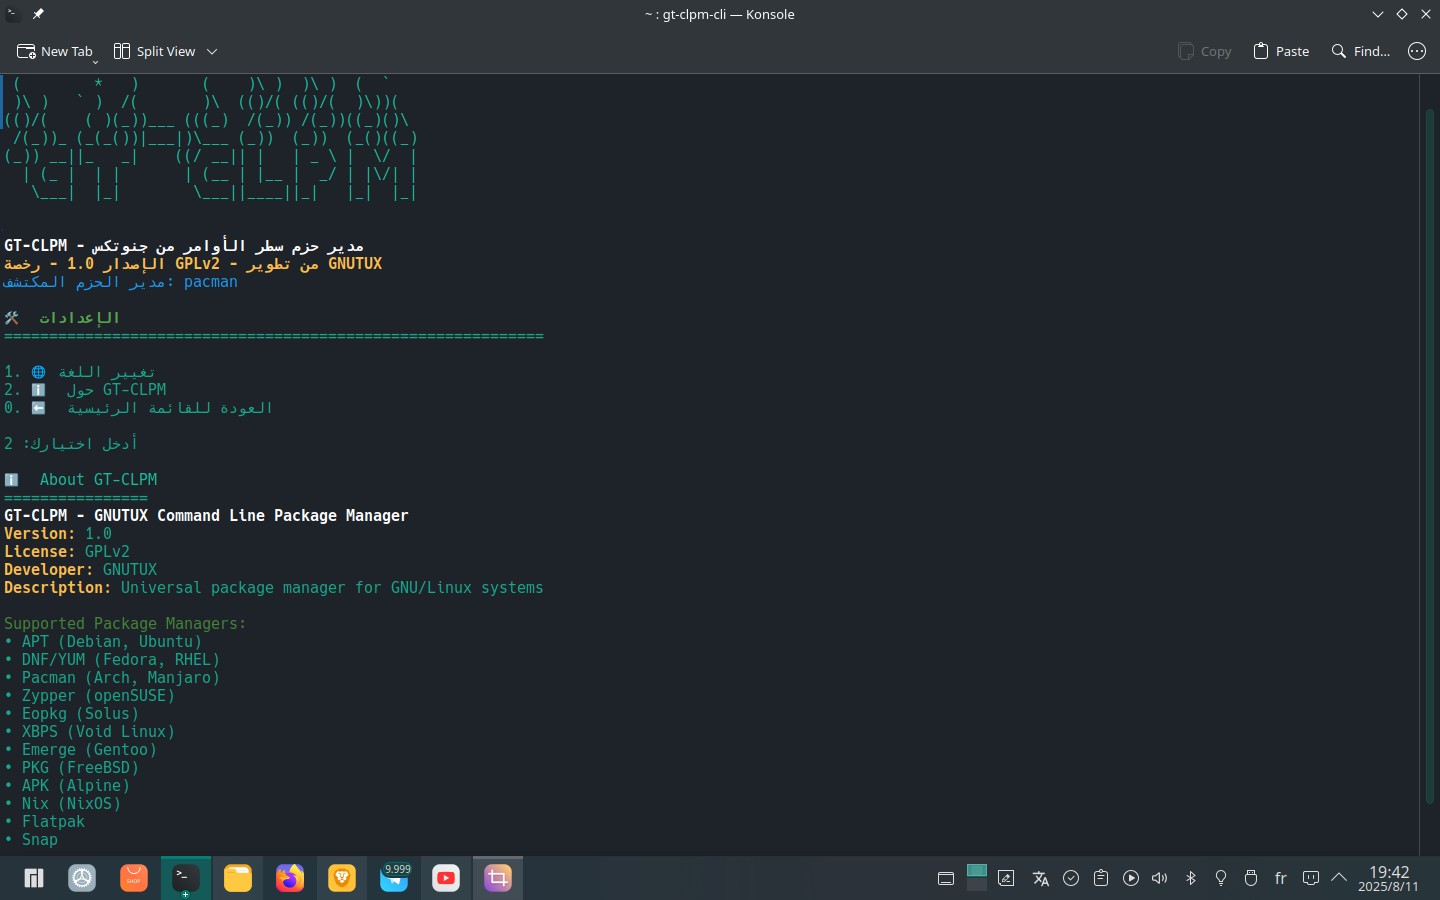Launch System Settings from the taskbar

[x=82, y=878]
